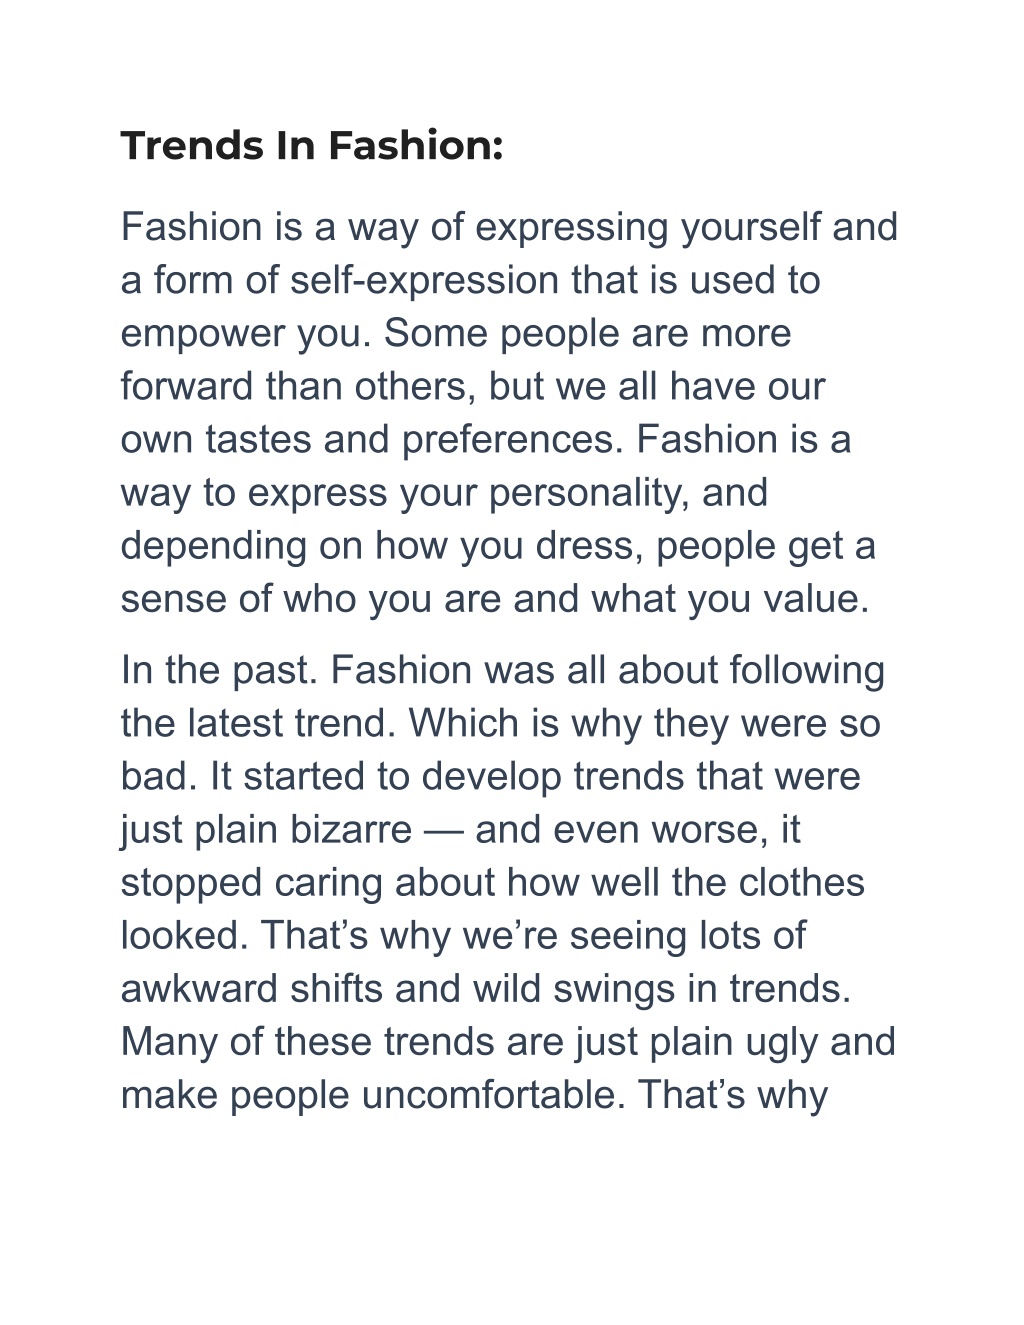
Task: Click the word "depending"
Action: tap(214, 547)
